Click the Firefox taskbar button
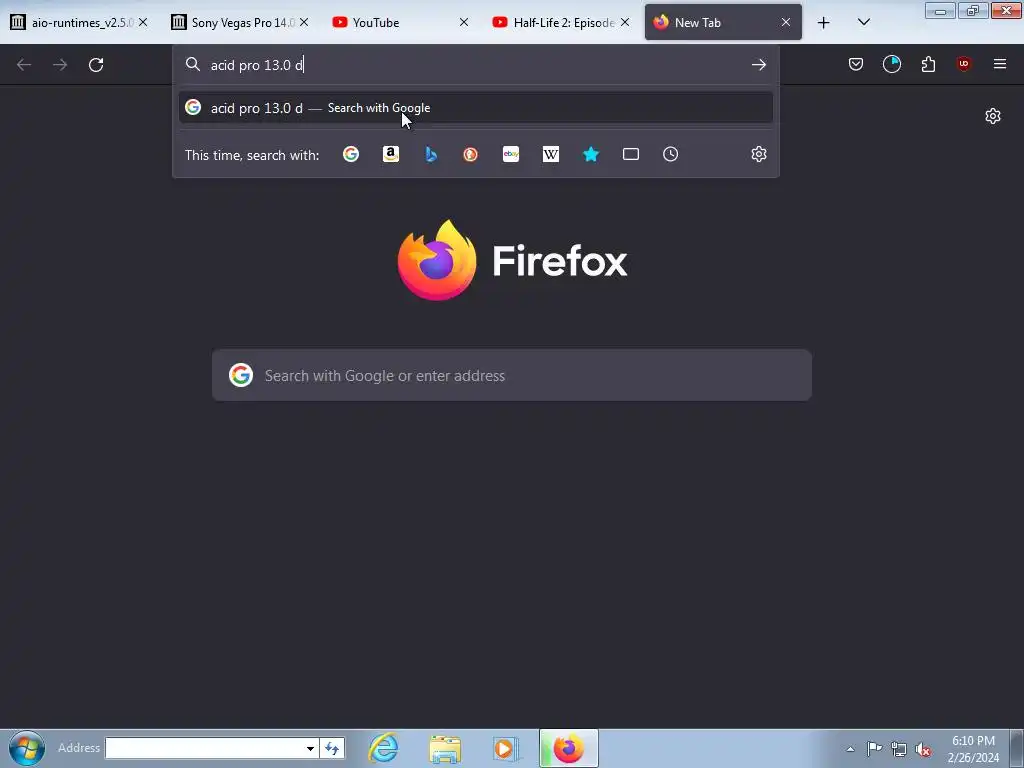 pyautogui.click(x=569, y=748)
